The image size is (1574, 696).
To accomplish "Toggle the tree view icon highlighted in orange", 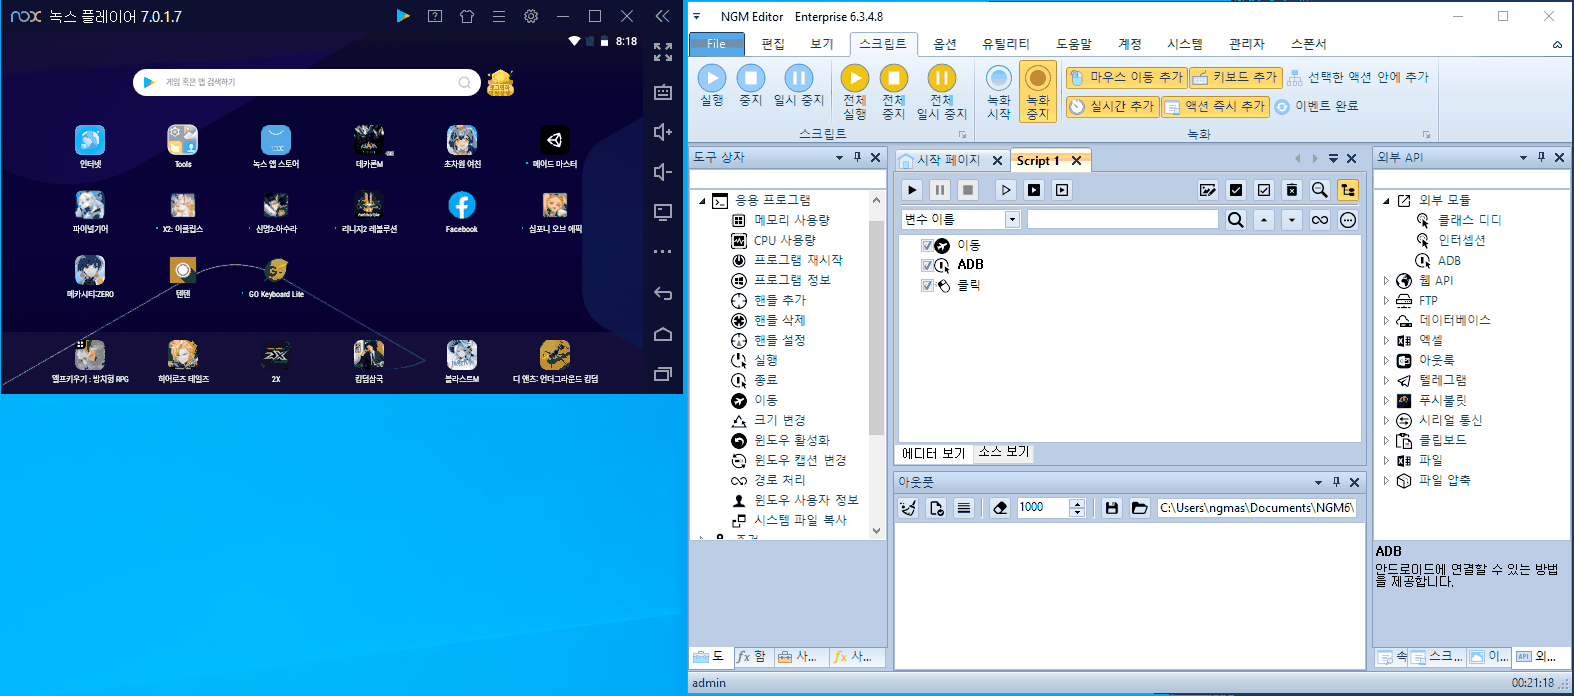I will [1348, 190].
